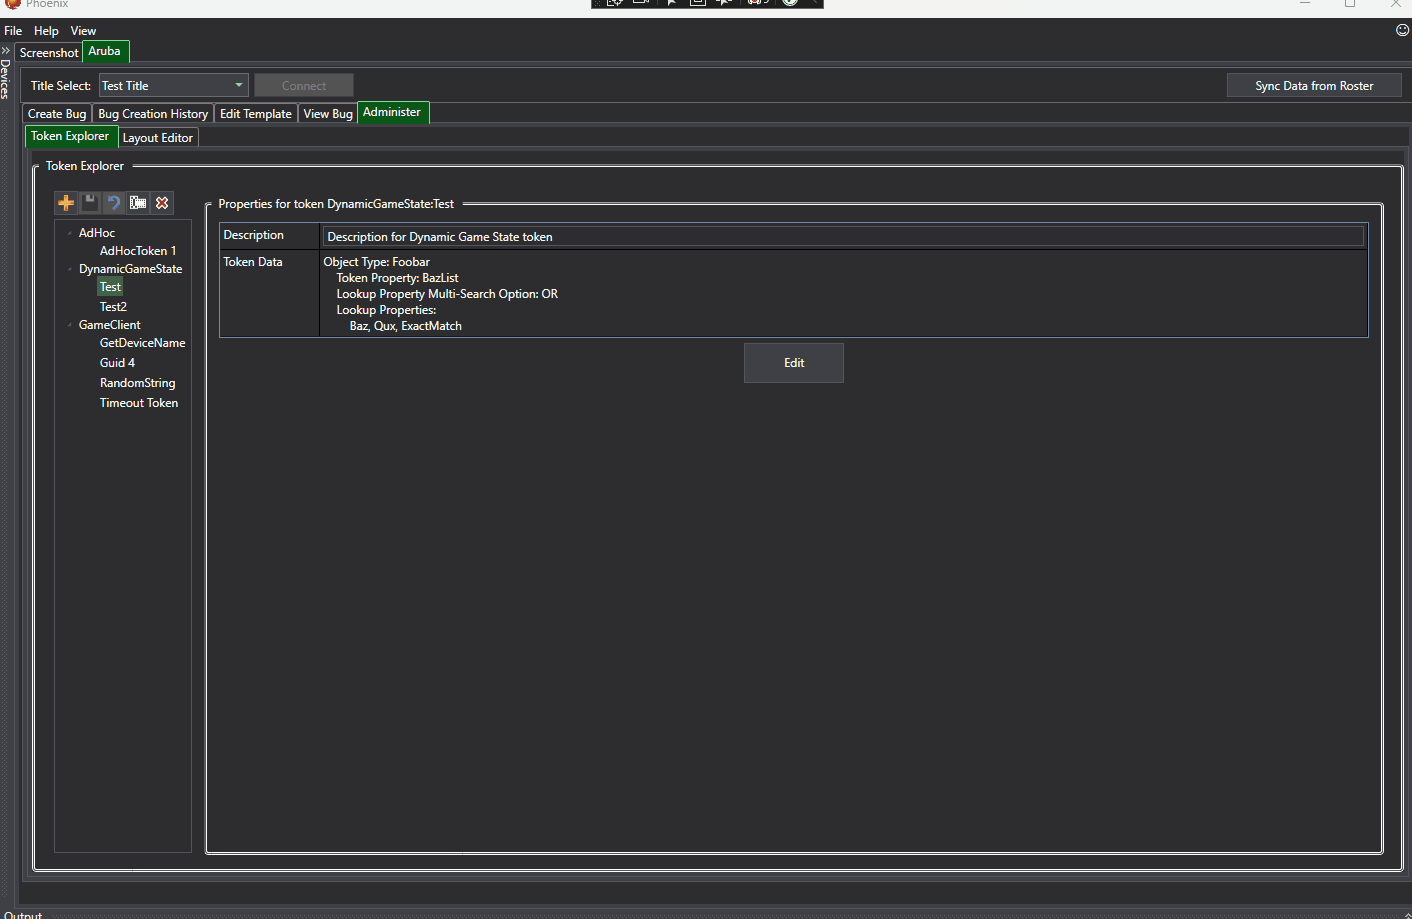Collapse the GameClient tree node
Viewport: 1412px width, 919px height.
point(70,325)
